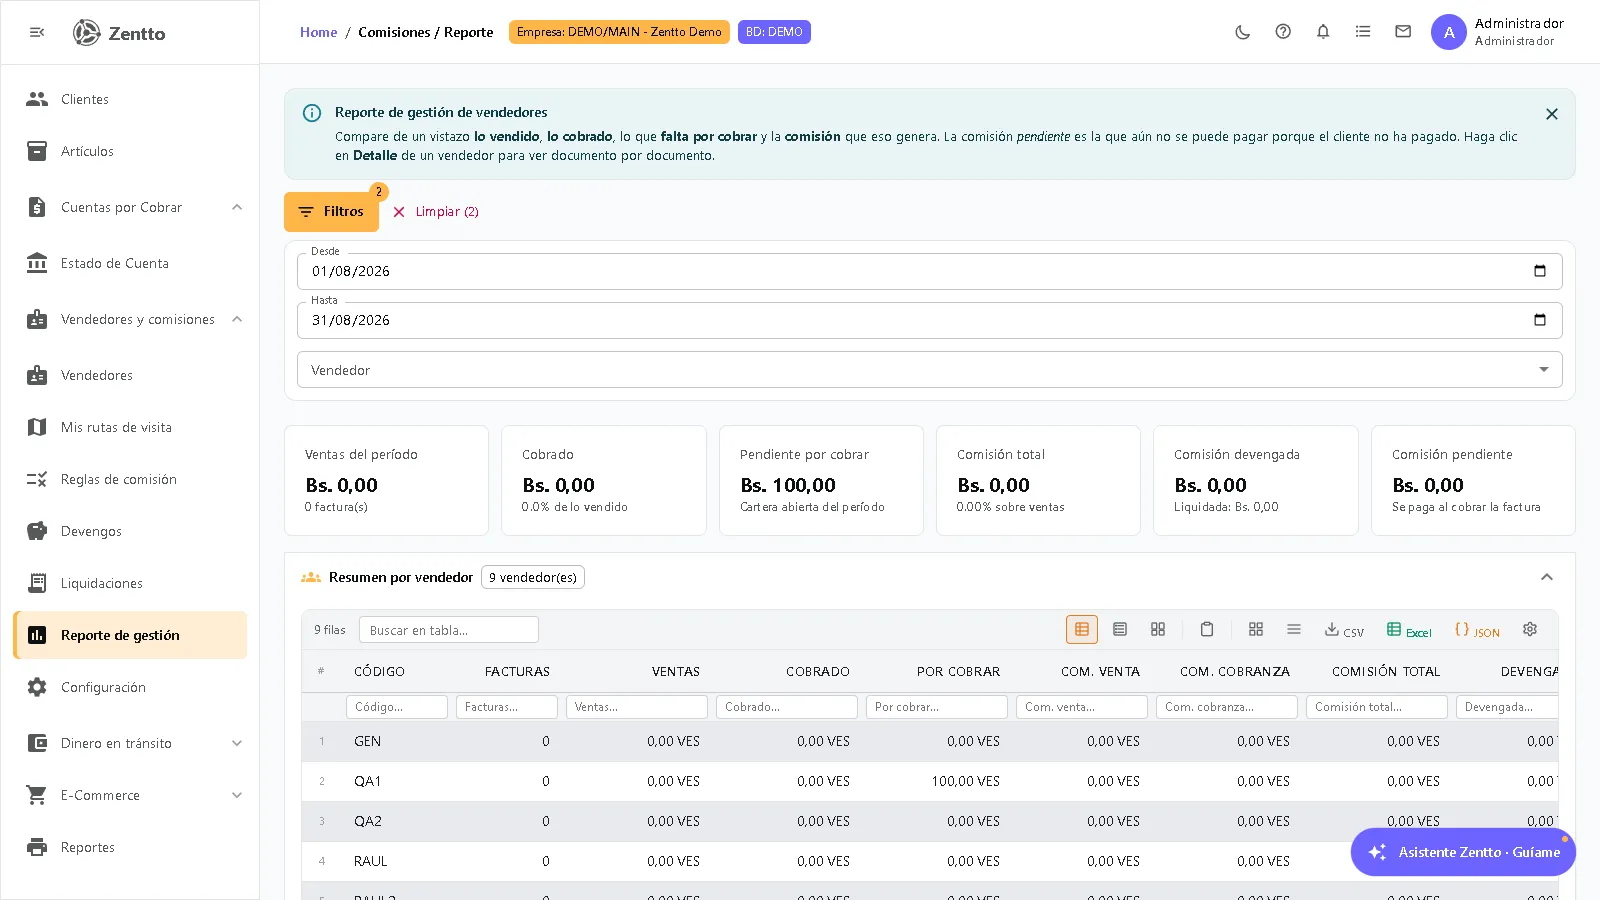Click the clipboard copy icon
1600x900 pixels.
(x=1207, y=629)
